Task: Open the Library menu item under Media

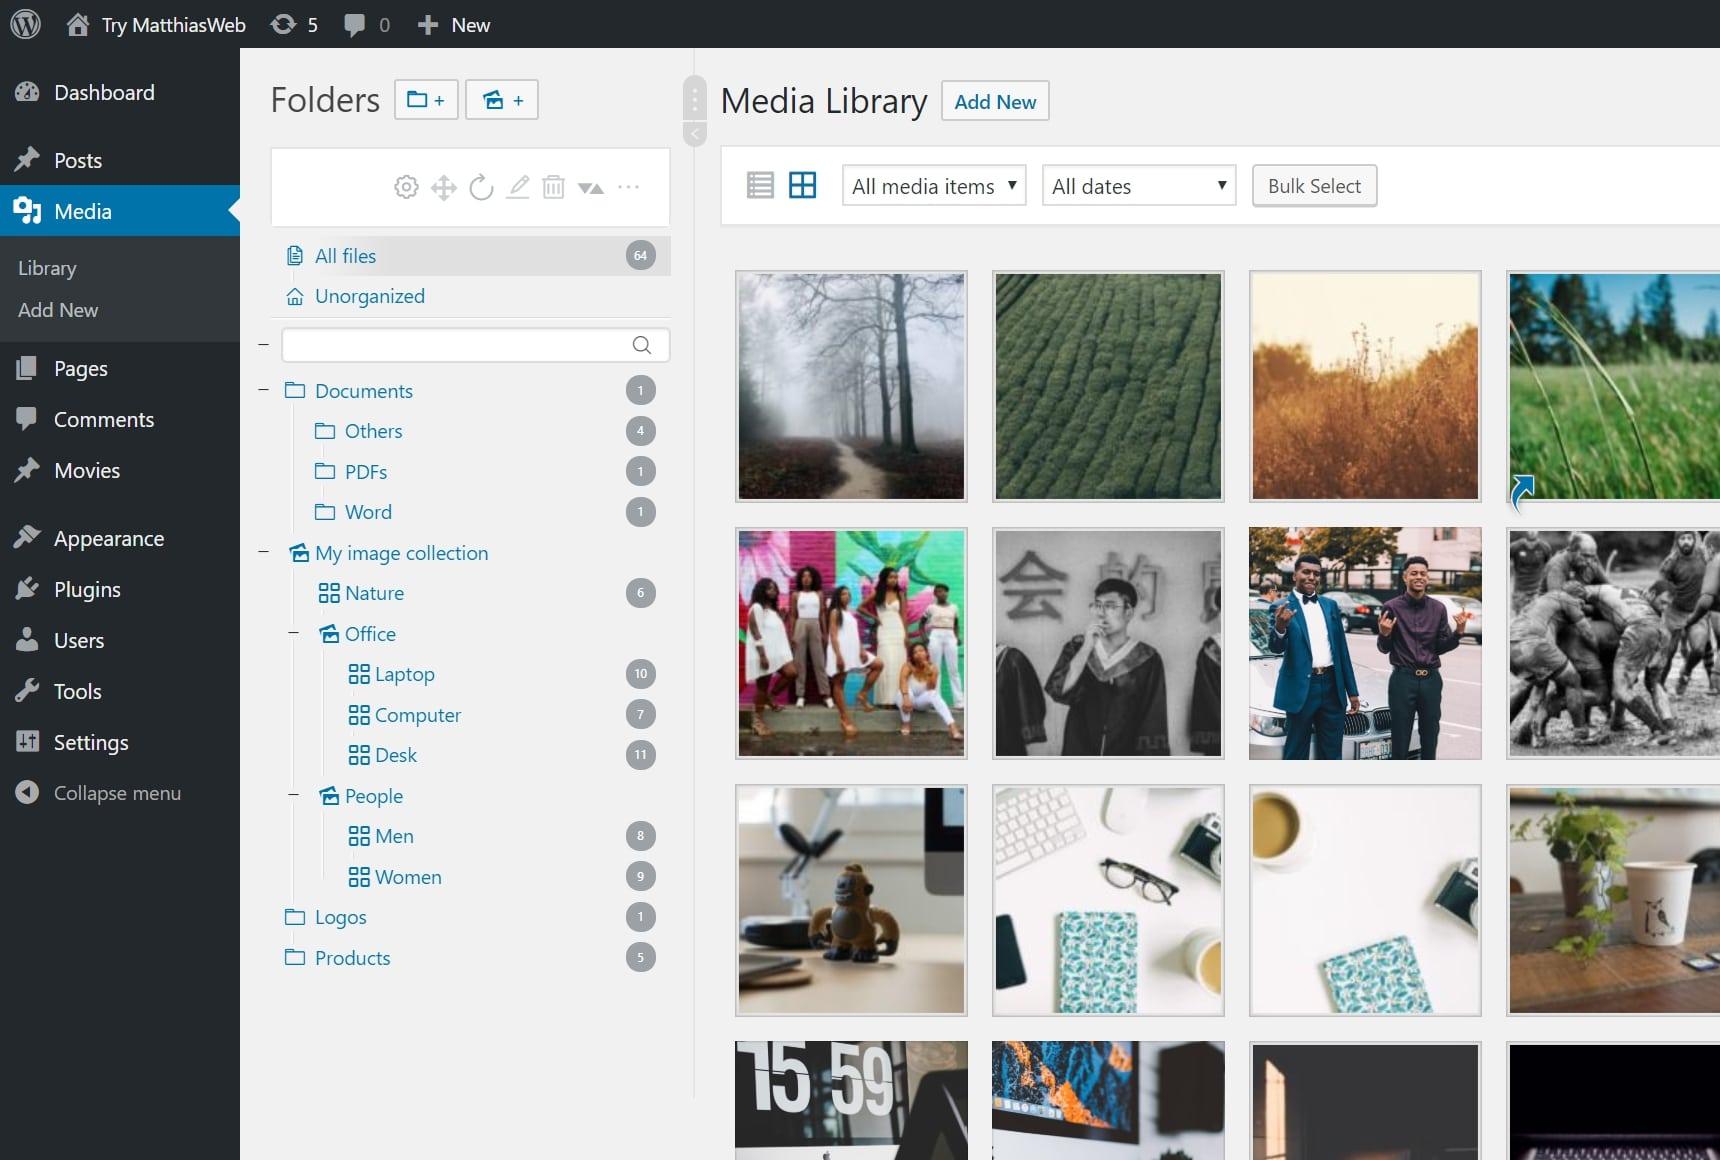Action: [46, 267]
